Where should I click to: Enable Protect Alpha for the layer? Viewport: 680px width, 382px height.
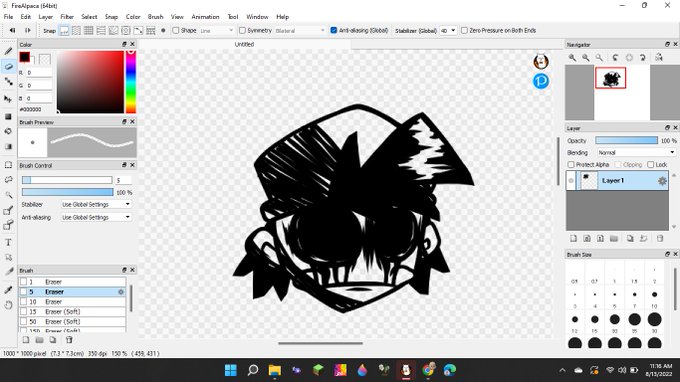[571, 165]
